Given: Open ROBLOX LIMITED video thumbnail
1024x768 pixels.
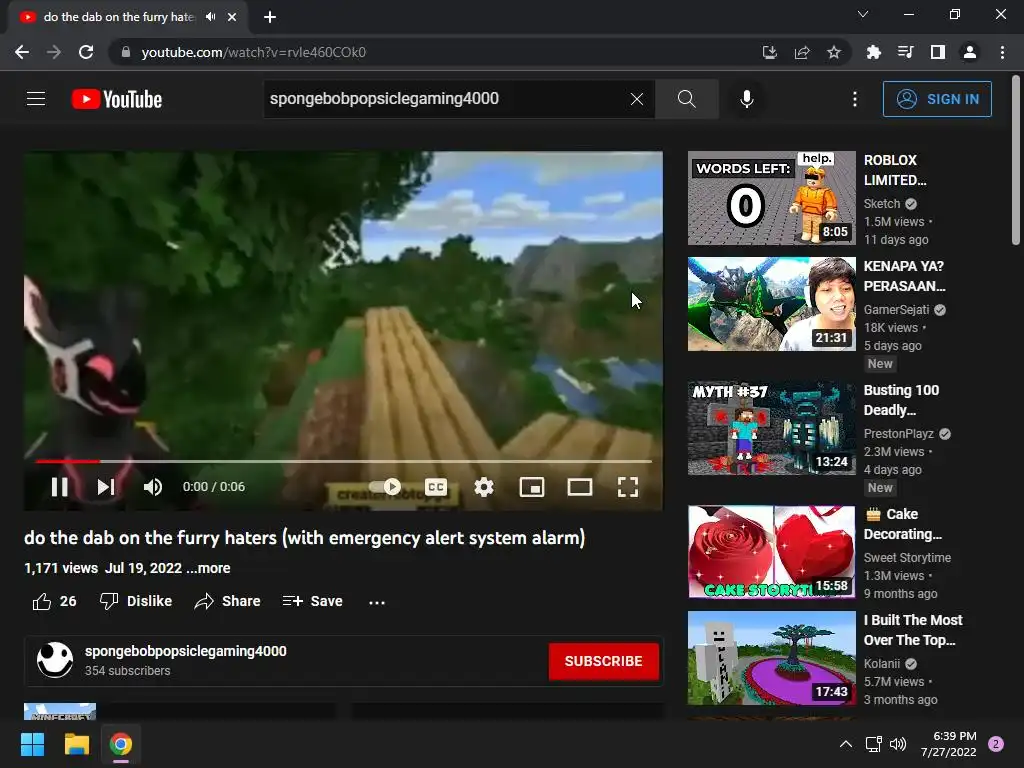Looking at the screenshot, I should [x=771, y=198].
